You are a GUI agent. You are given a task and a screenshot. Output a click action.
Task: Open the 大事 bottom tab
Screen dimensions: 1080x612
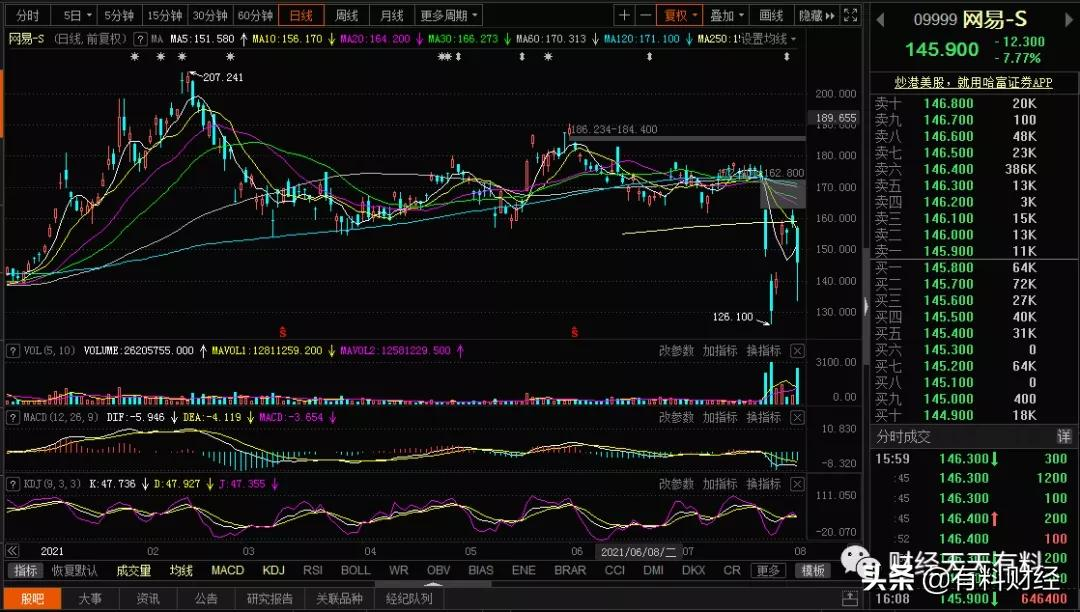pos(90,598)
